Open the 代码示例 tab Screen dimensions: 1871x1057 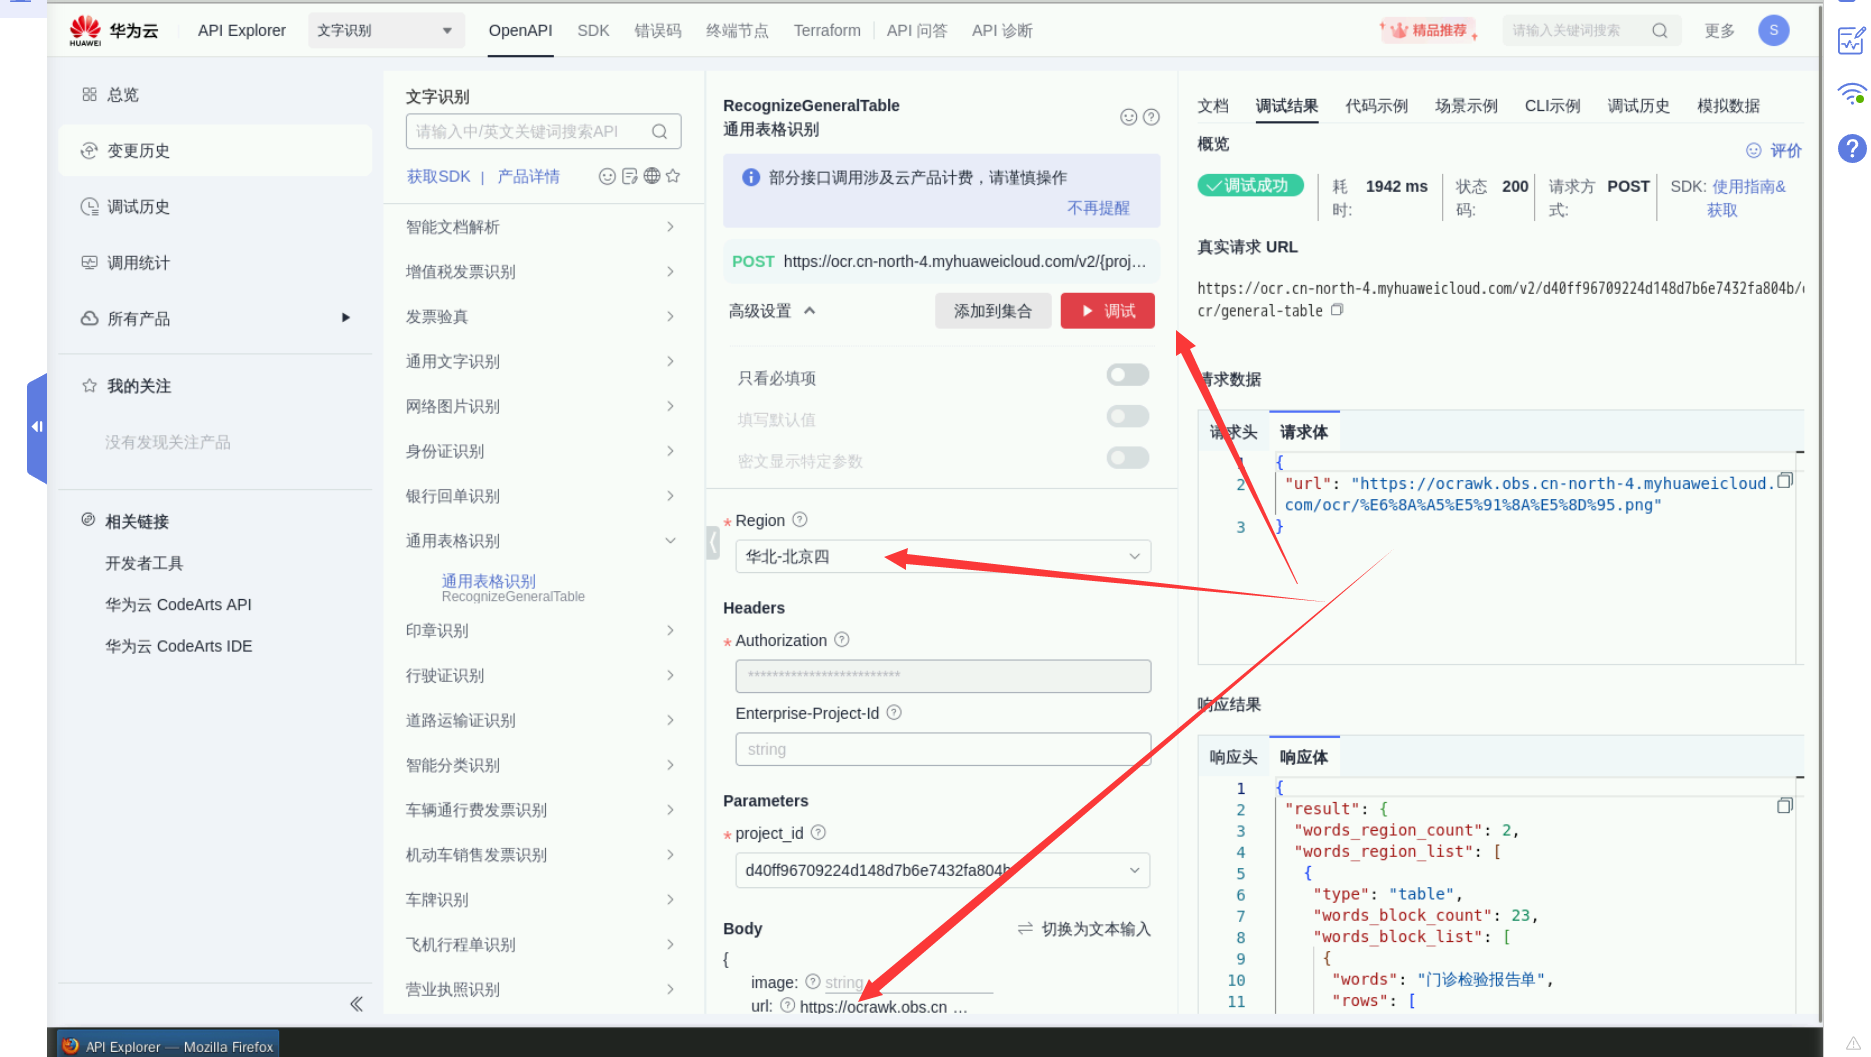[x=1376, y=106]
